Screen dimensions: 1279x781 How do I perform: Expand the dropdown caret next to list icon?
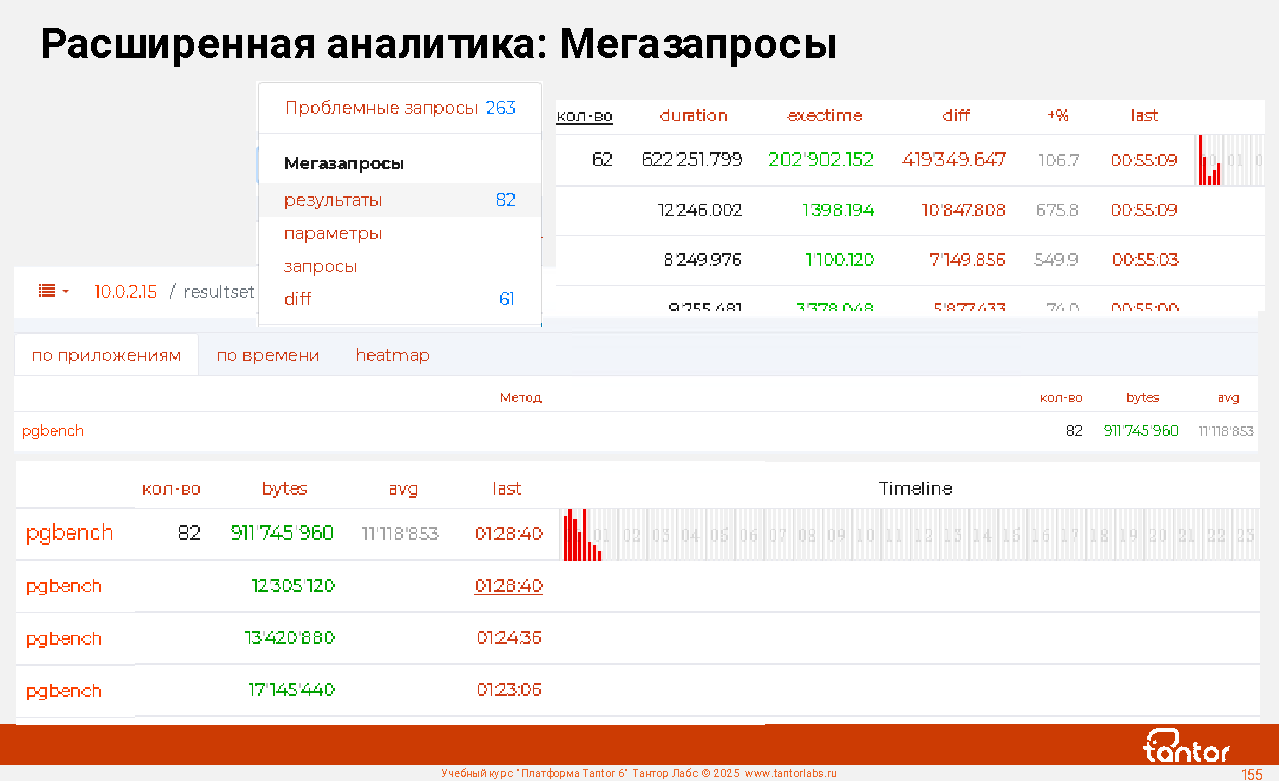(66, 292)
